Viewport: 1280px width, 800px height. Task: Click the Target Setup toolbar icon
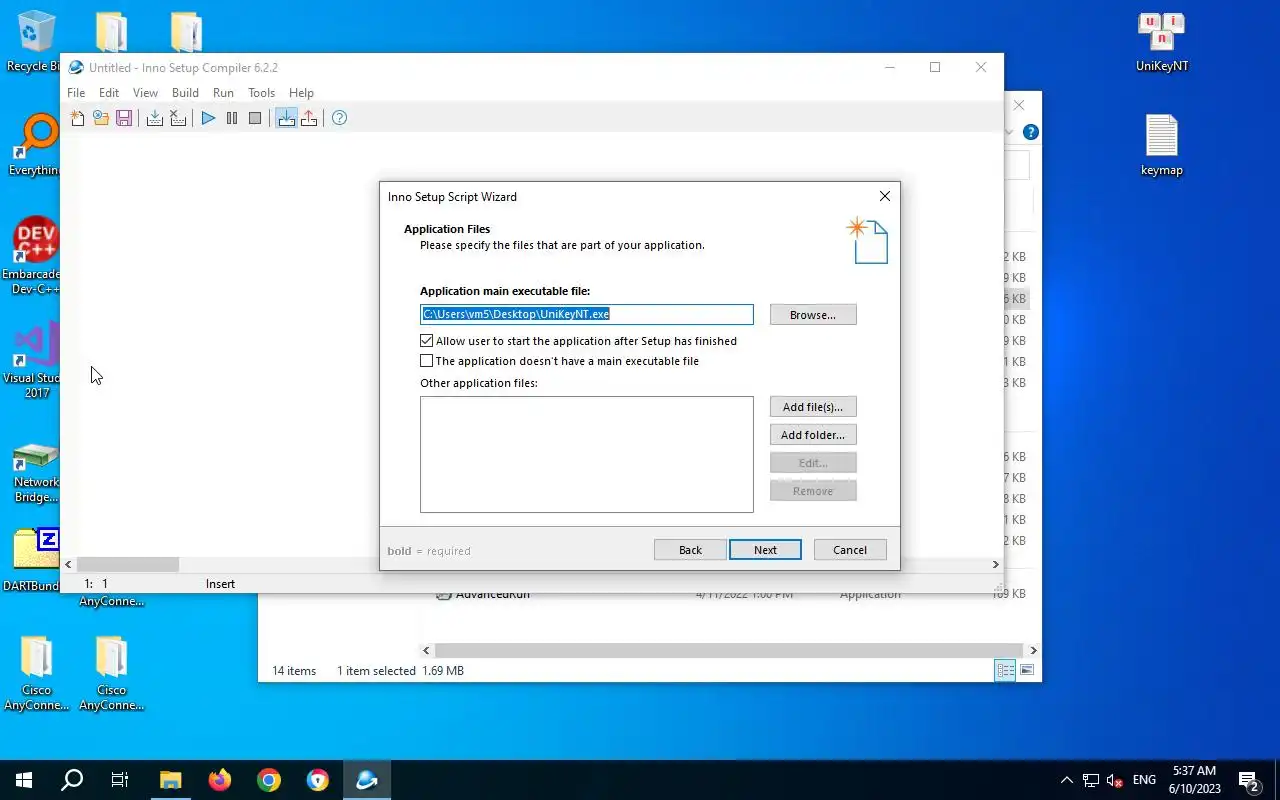(286, 118)
